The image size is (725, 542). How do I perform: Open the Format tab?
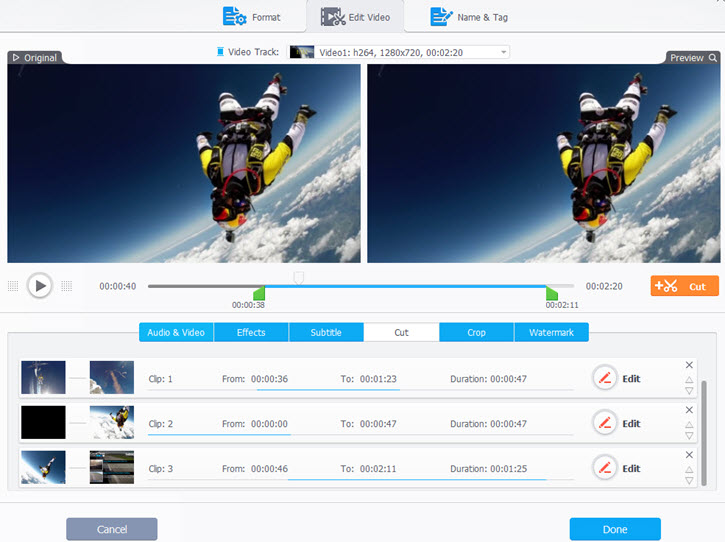coord(252,17)
